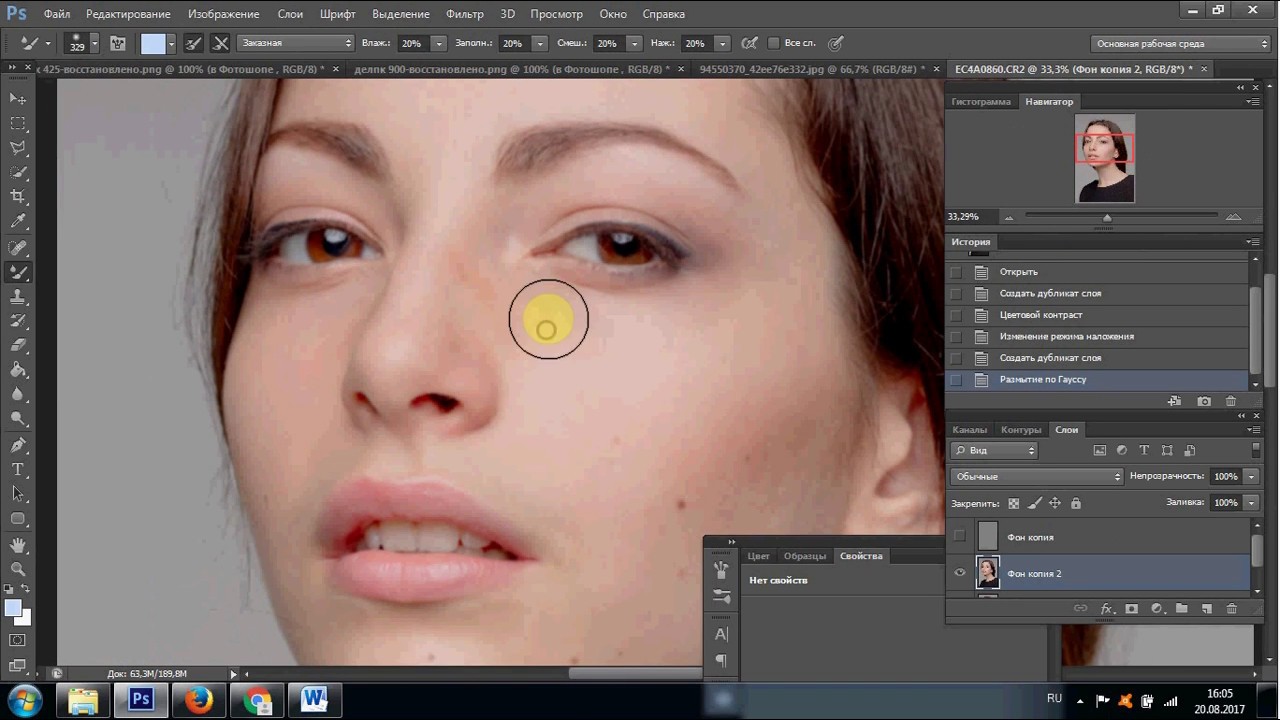Click camera snapshot icon in History panel
This screenshot has width=1280, height=720.
pyautogui.click(x=1204, y=401)
